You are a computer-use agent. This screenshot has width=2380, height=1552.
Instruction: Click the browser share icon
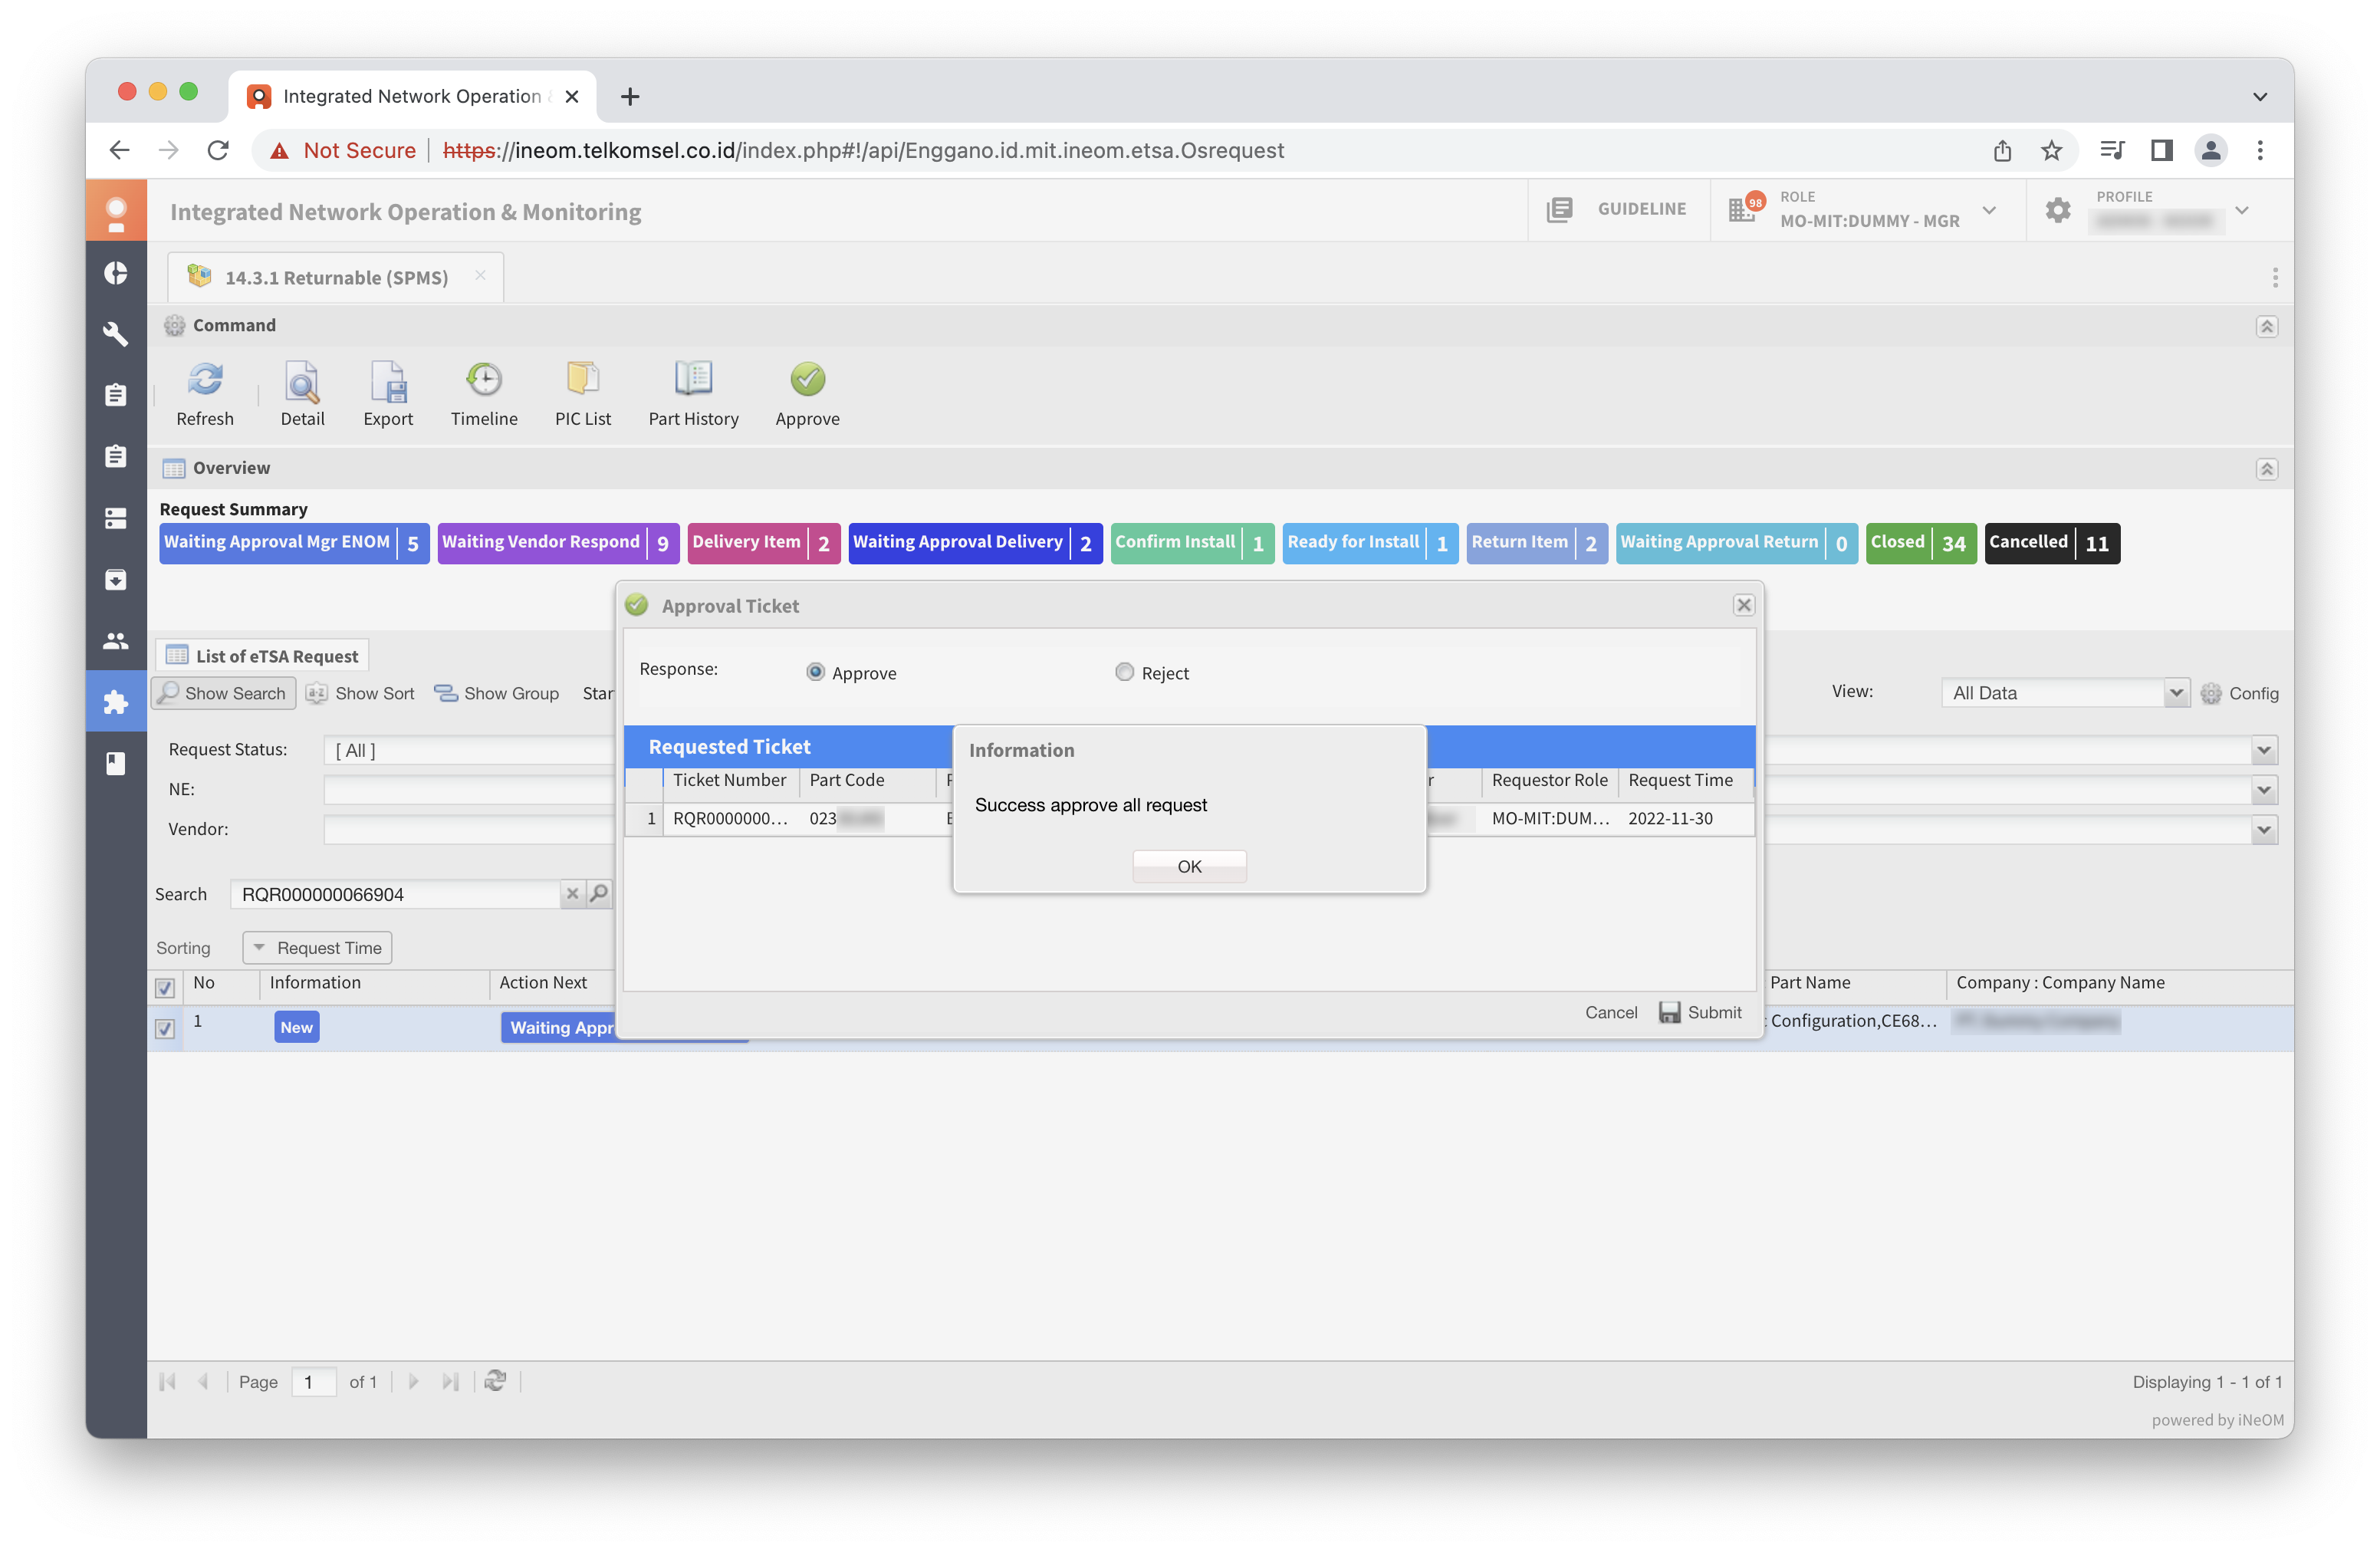point(2002,150)
